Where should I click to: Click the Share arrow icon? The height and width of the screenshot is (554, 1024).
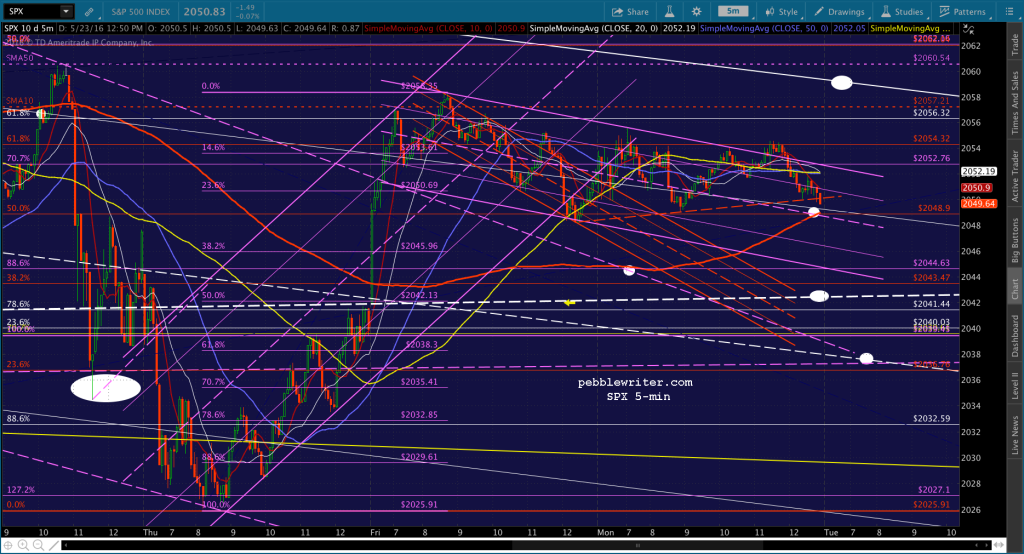click(x=616, y=12)
